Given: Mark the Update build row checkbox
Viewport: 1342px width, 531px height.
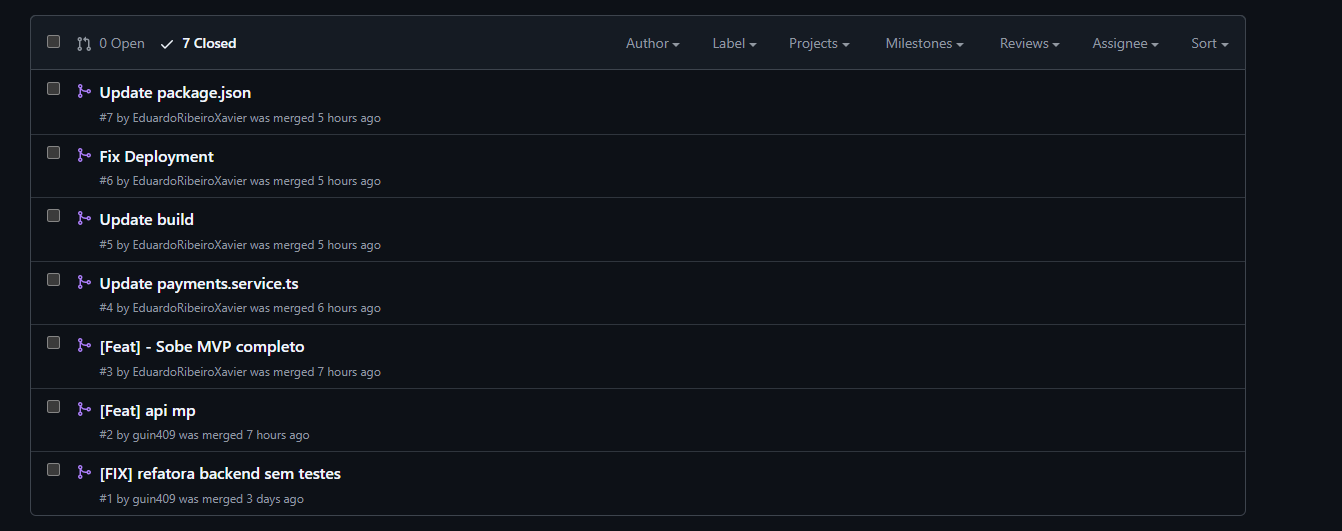Looking at the screenshot, I should click(54, 216).
